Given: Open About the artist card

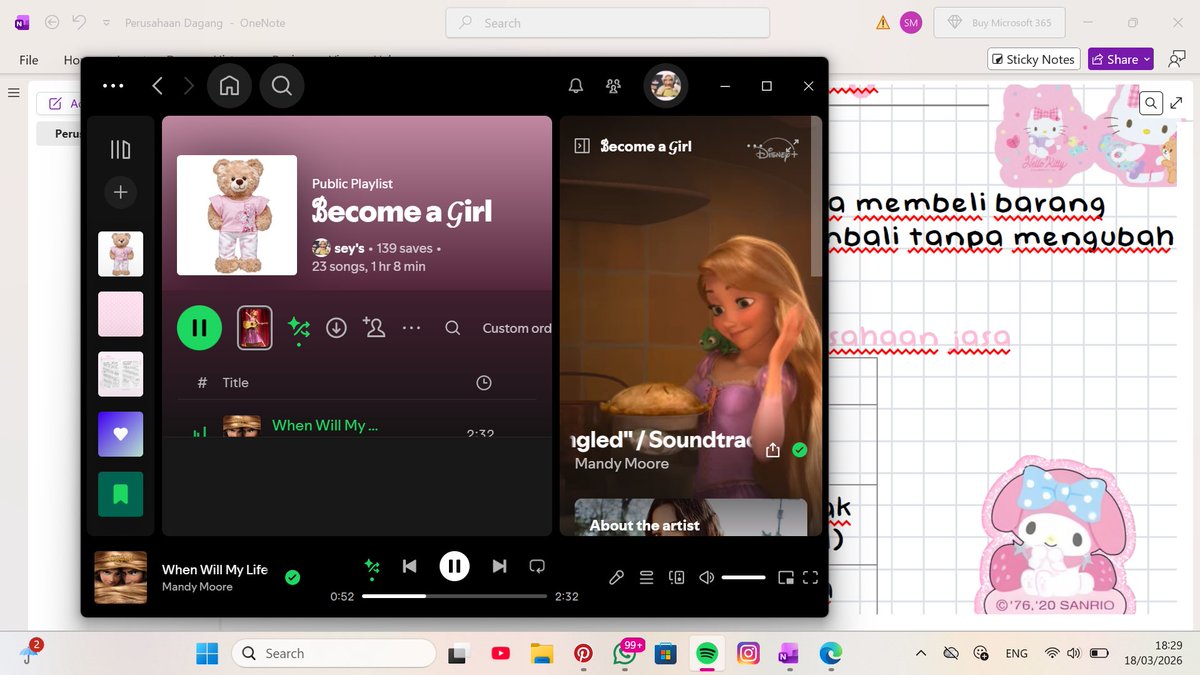Looking at the screenshot, I should [x=691, y=518].
